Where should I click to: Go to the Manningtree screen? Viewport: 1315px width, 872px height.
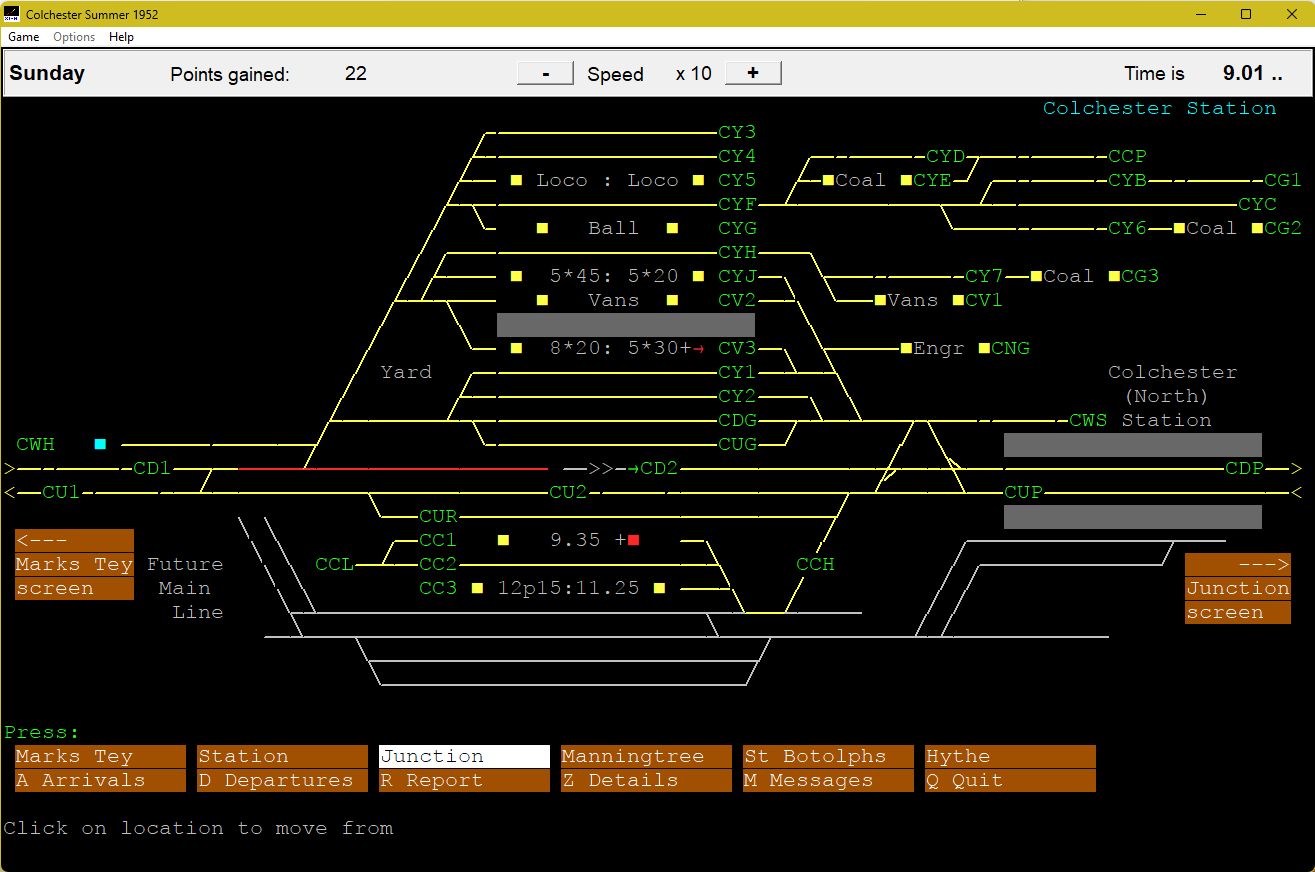click(646, 756)
